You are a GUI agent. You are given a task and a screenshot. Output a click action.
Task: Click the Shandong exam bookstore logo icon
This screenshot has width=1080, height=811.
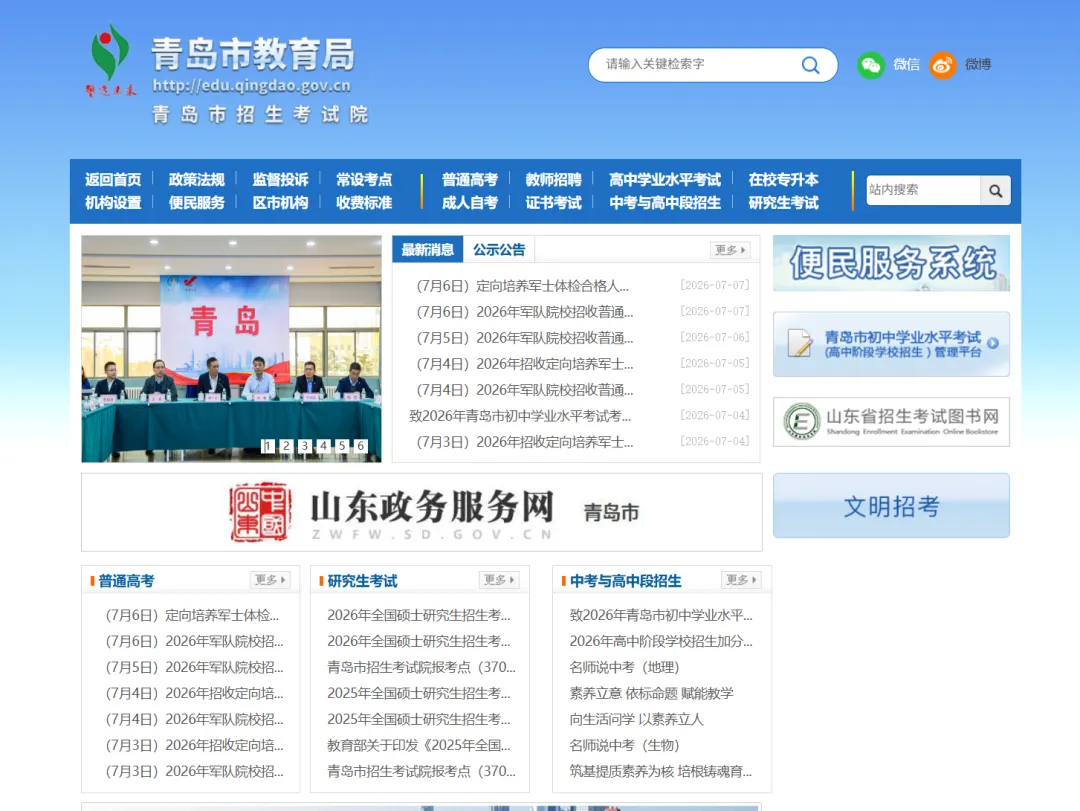coord(801,421)
